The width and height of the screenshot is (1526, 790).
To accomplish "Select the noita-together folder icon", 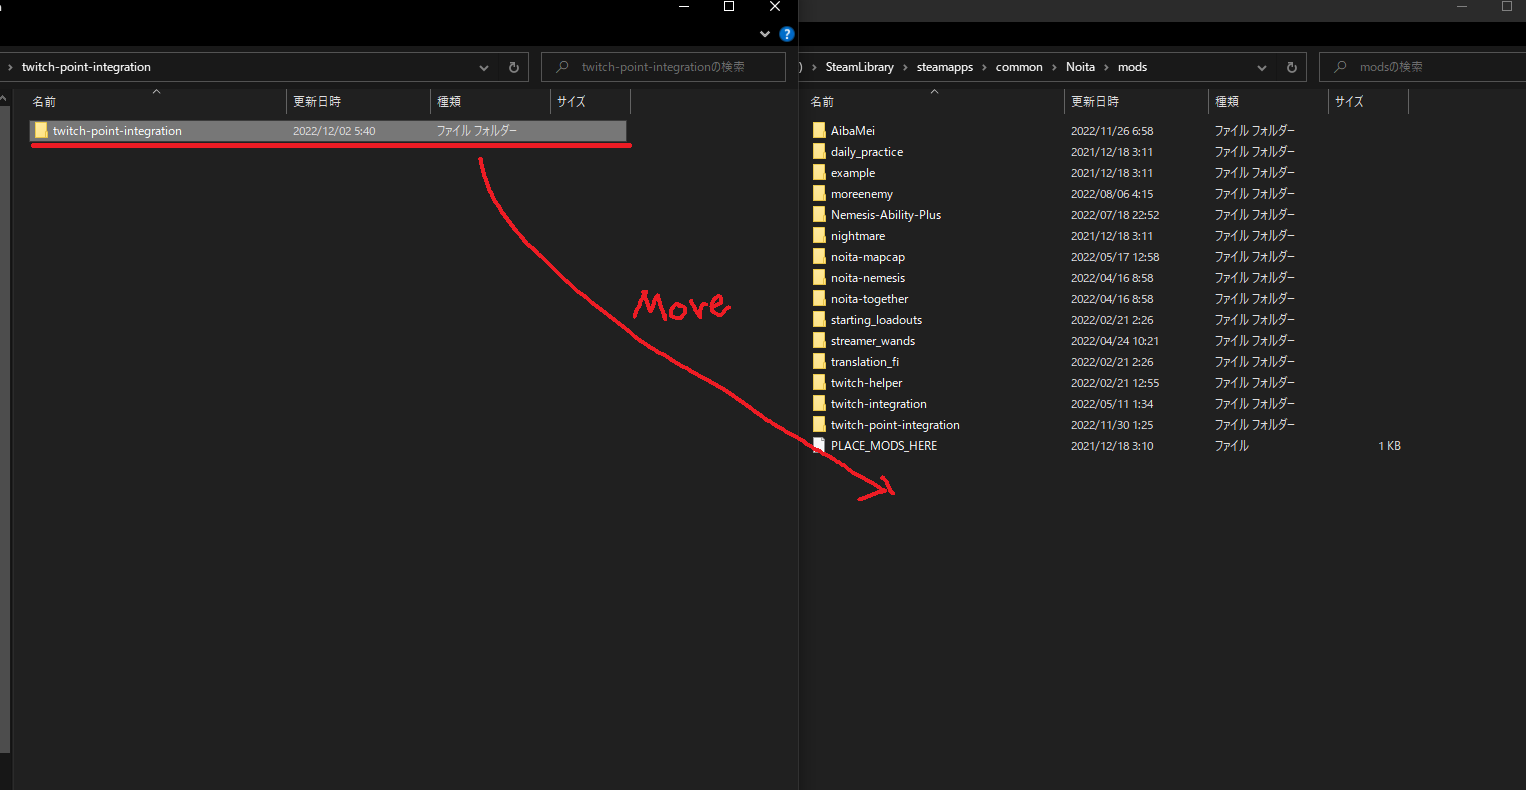I will click(x=819, y=298).
